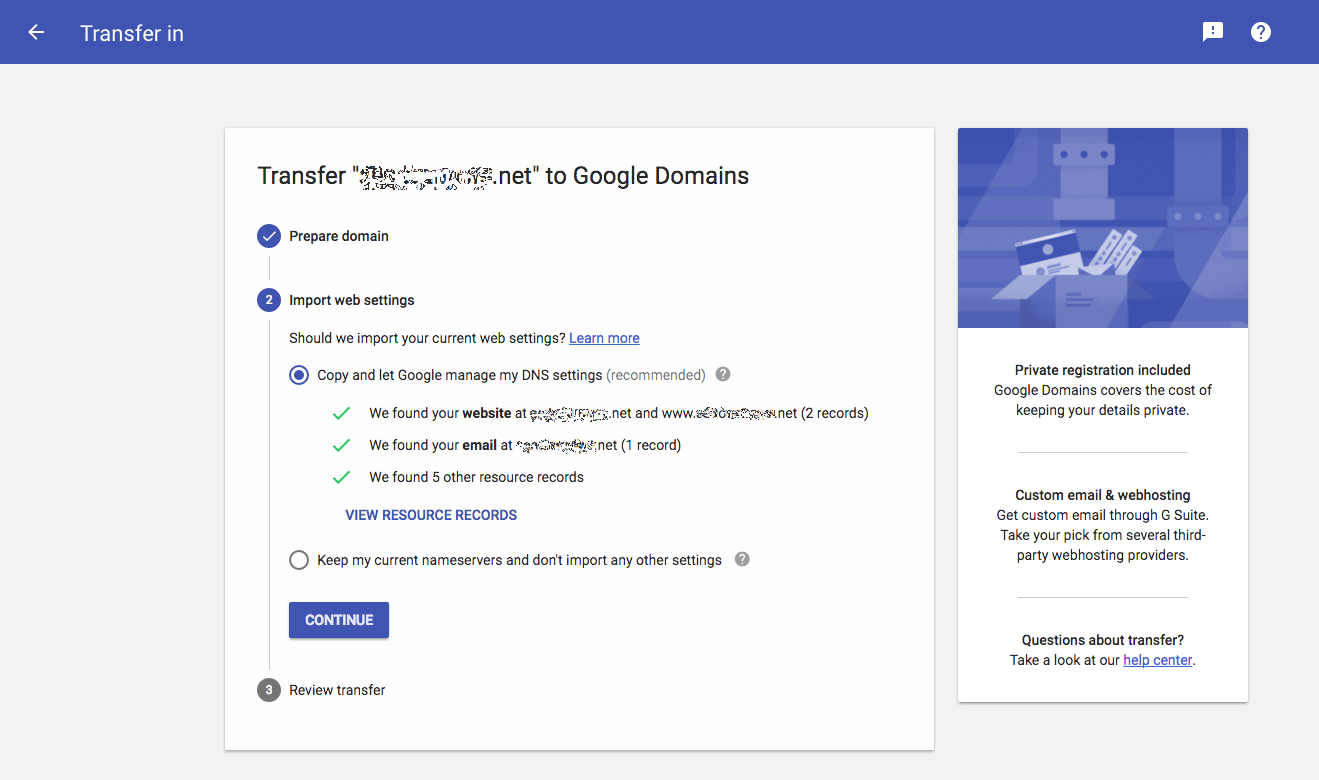Click green check beside 5 other records
The height and width of the screenshot is (780, 1319).
(341, 477)
